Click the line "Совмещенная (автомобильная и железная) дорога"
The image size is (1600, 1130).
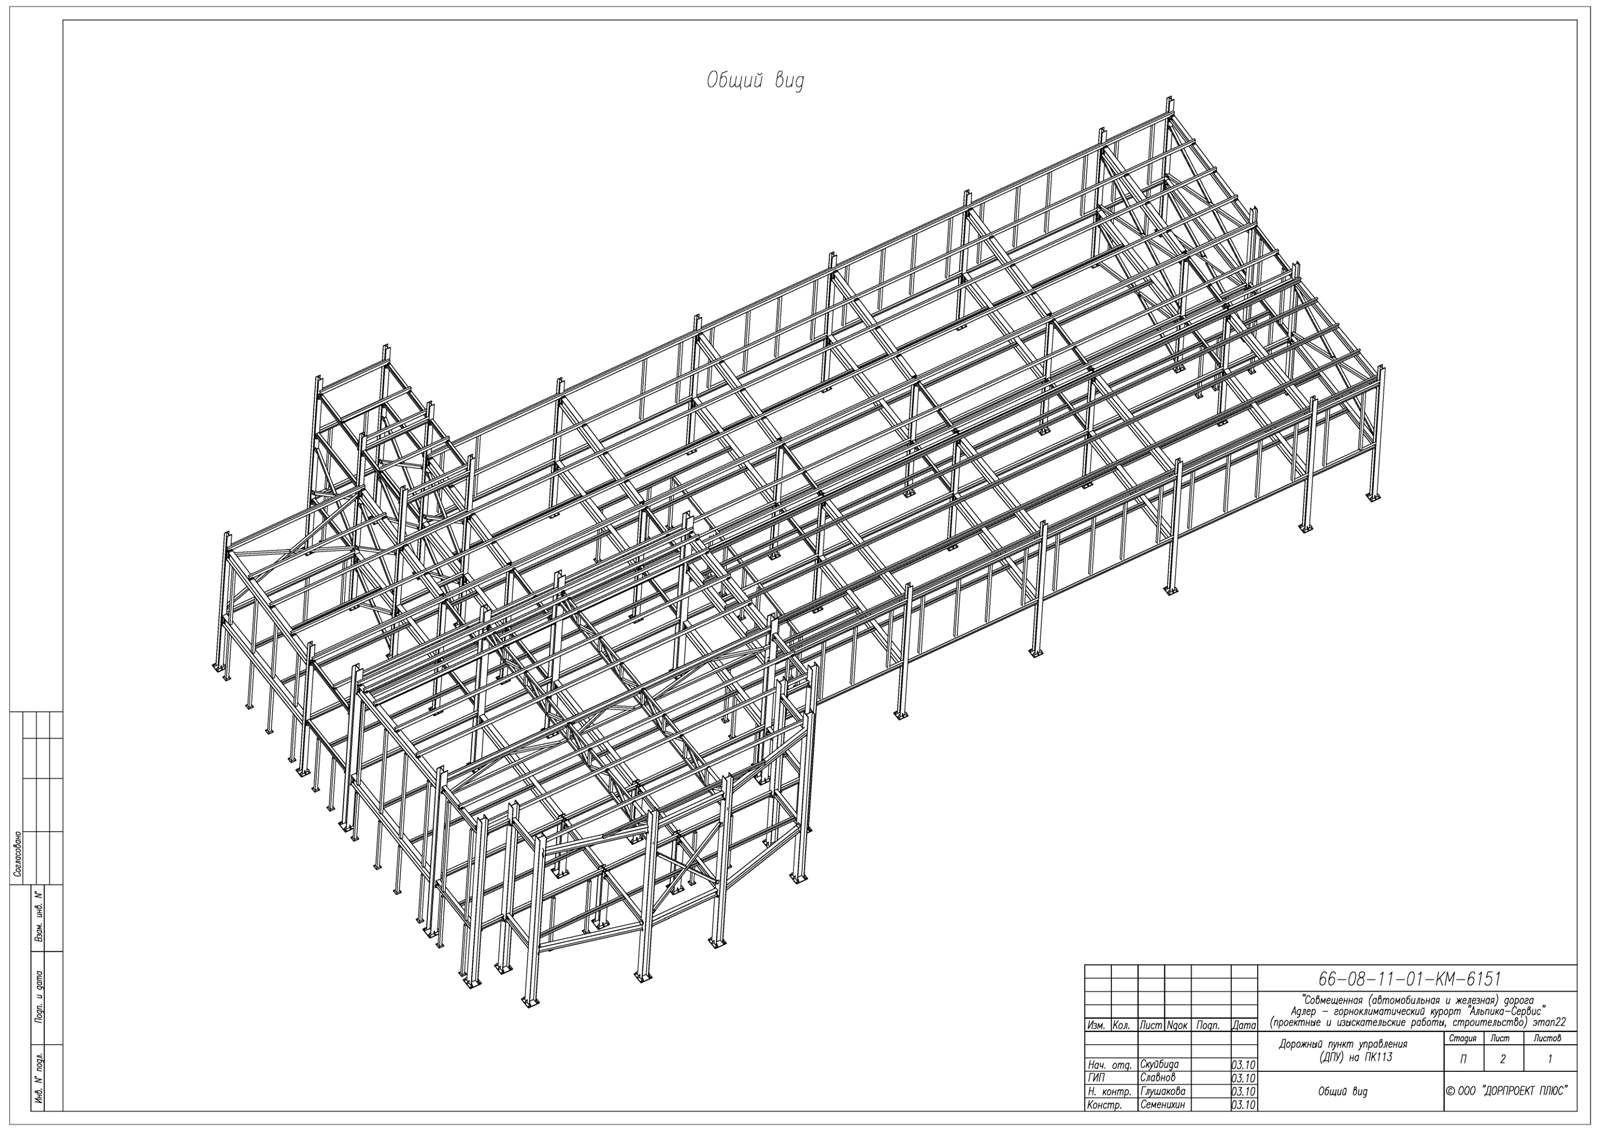tap(1418, 998)
